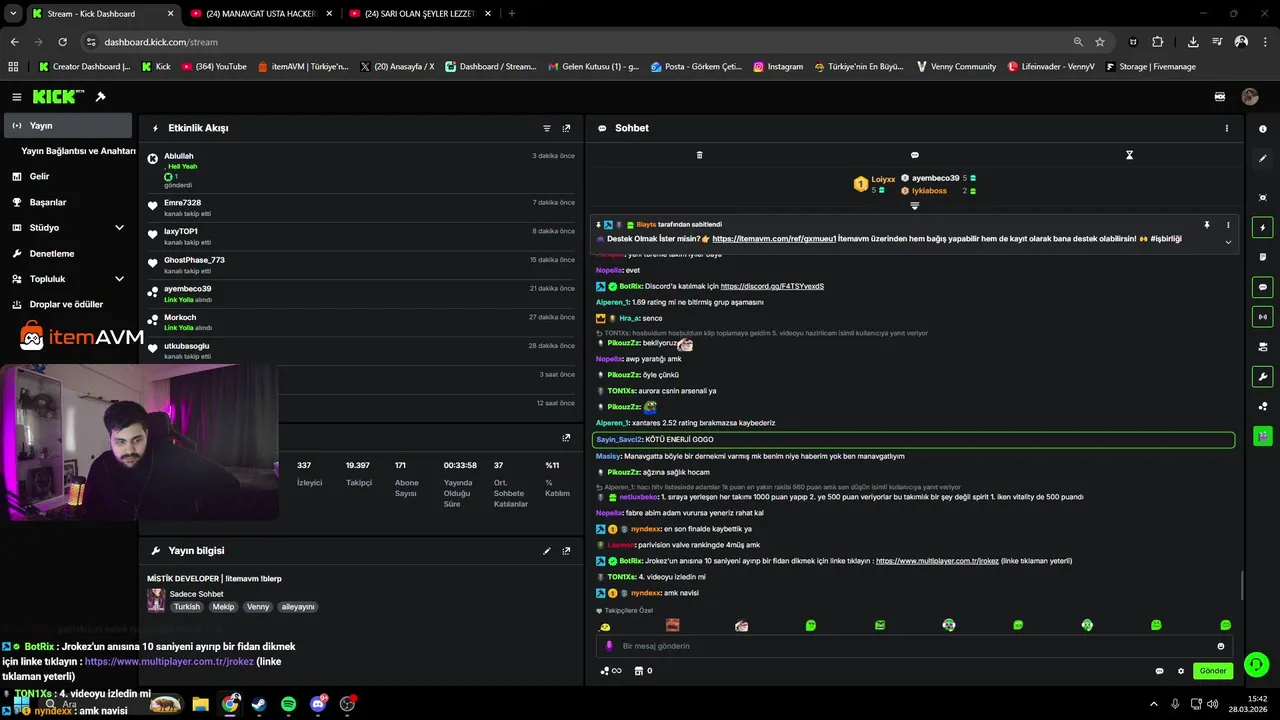This screenshot has height=720, width=1280.
Task: Click the aileyayını tag in stream info
Action: (298, 607)
